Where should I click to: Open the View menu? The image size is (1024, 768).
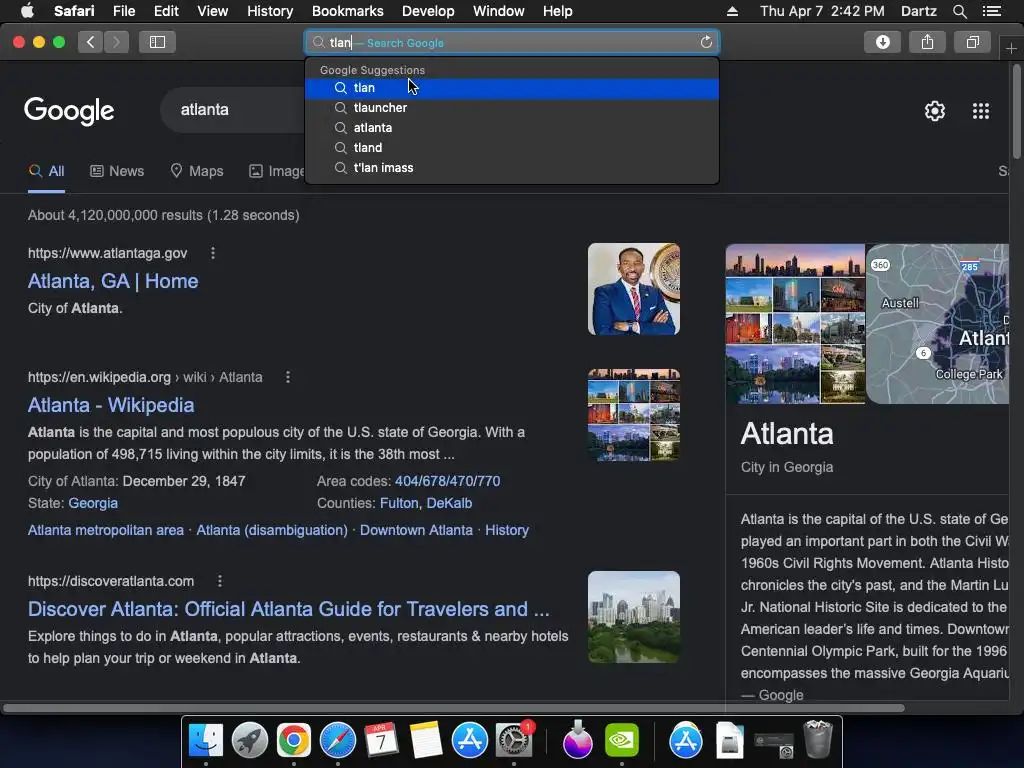pos(212,11)
